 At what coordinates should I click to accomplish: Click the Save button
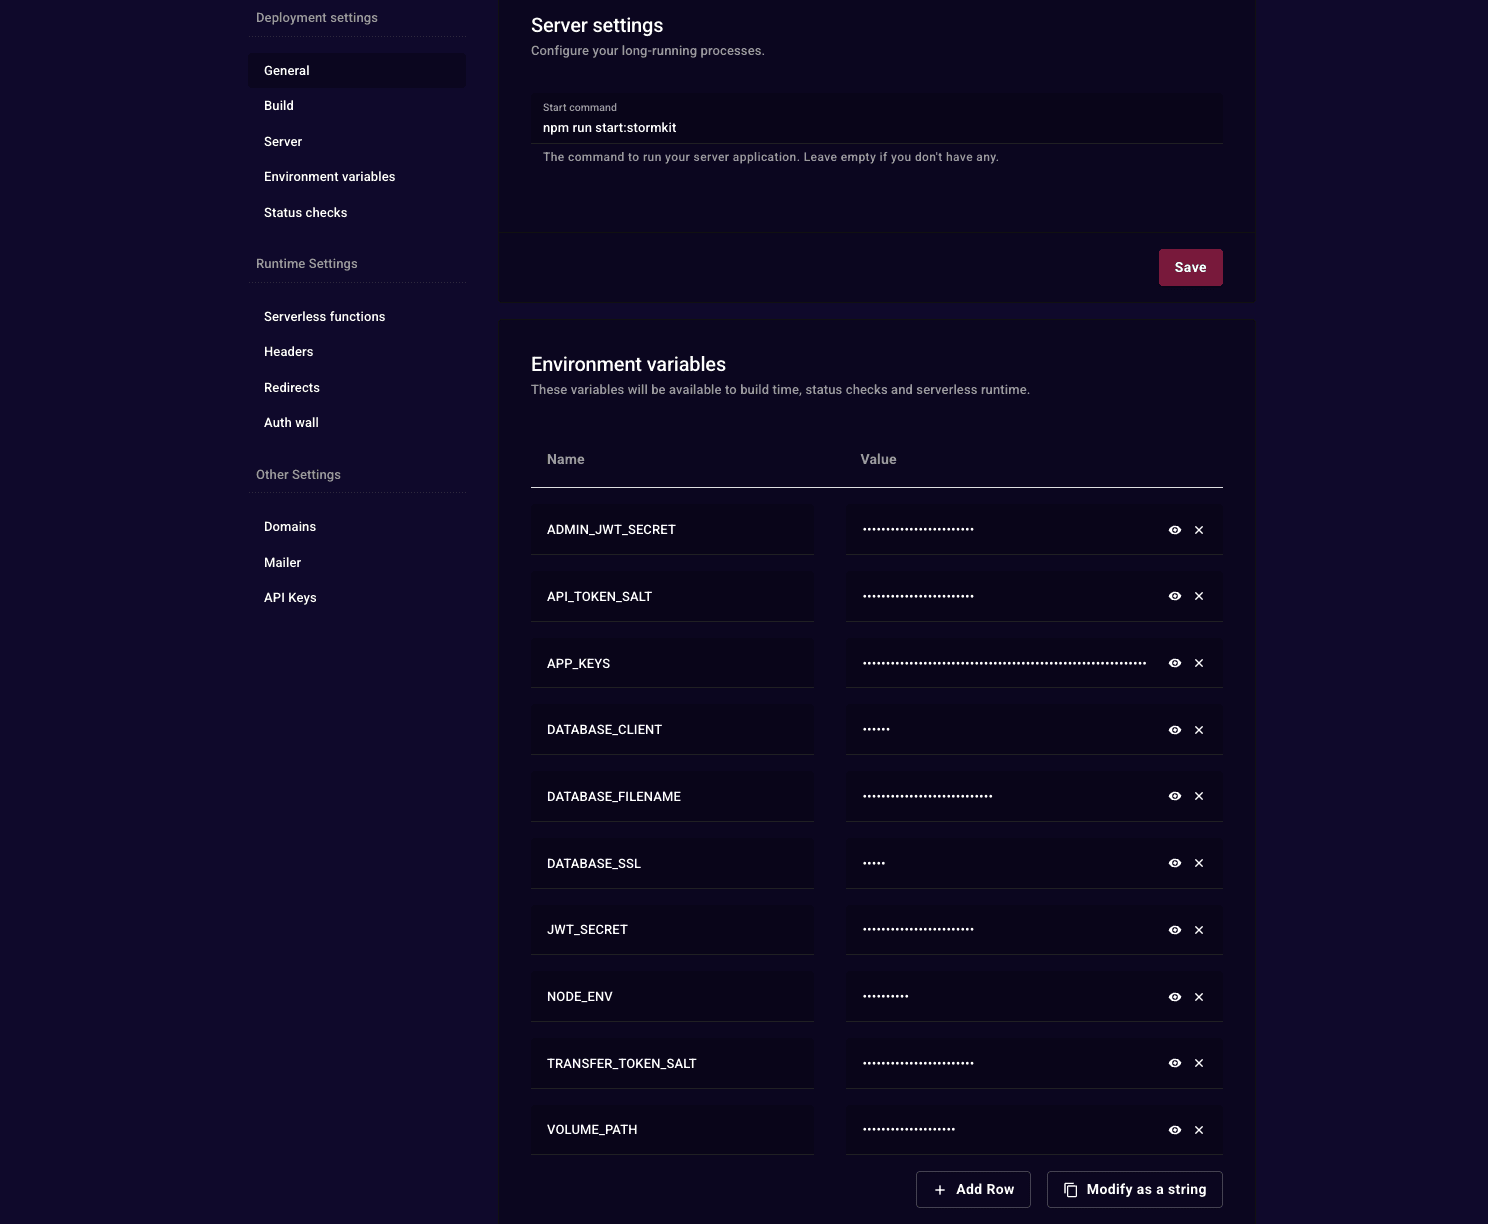[x=1190, y=267]
